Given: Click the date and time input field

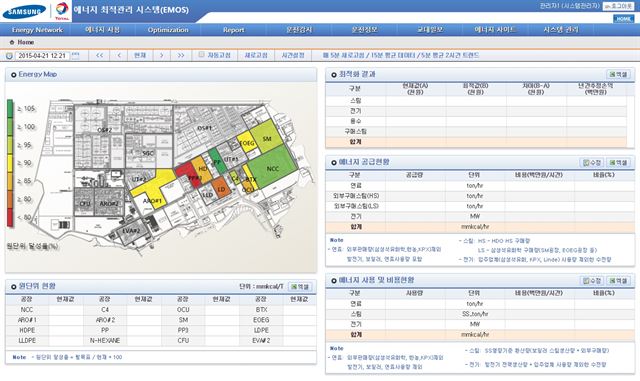Looking at the screenshot, I should 42,56.
